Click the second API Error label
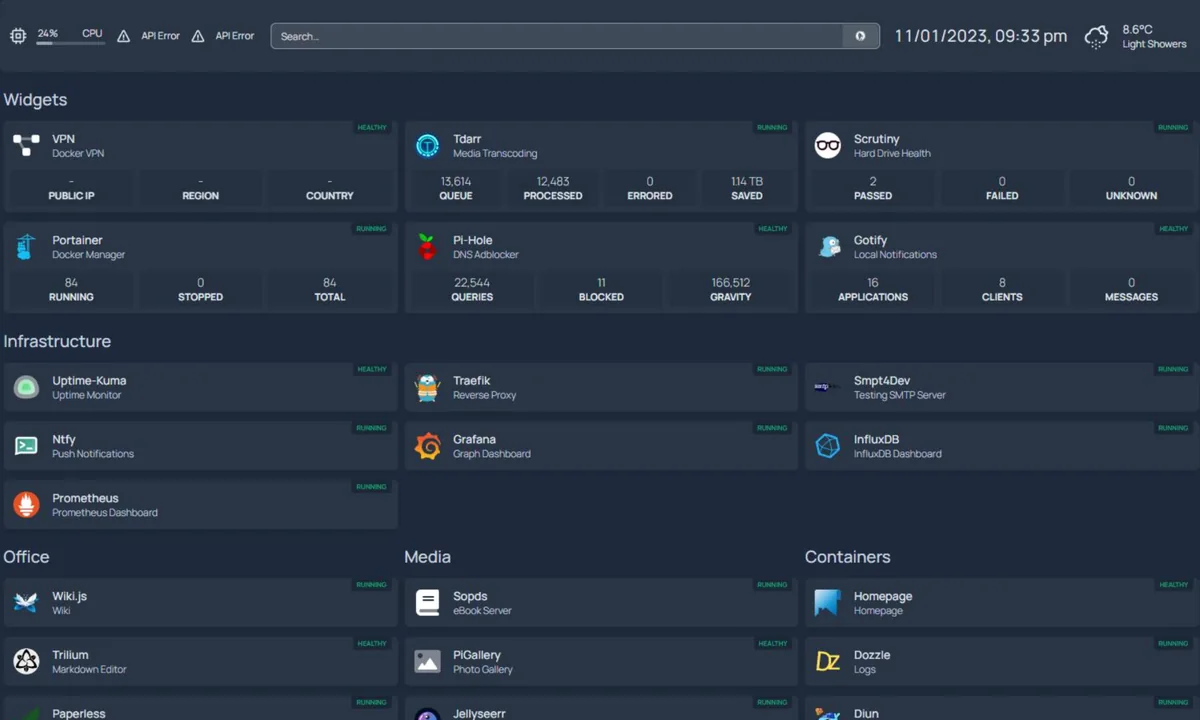 (x=235, y=36)
